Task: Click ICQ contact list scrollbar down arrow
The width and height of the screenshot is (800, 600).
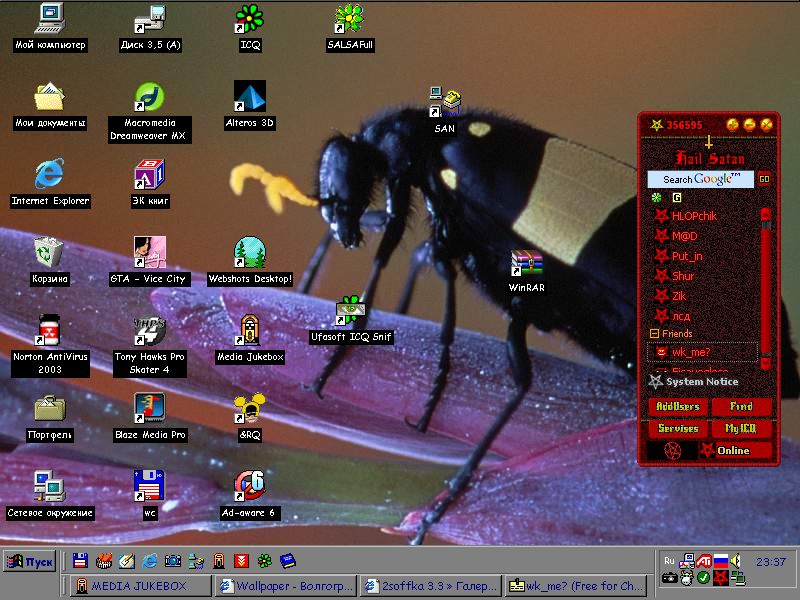Action: (765, 363)
